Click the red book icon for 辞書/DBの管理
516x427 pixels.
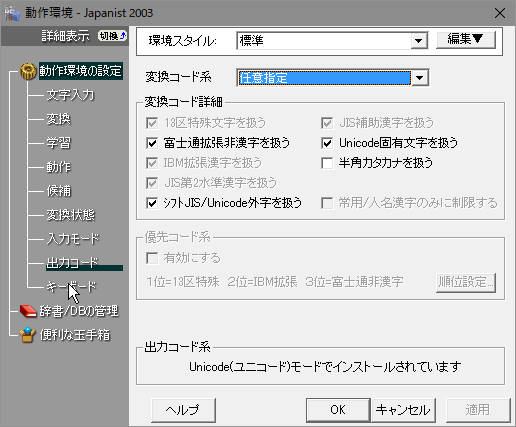28,311
